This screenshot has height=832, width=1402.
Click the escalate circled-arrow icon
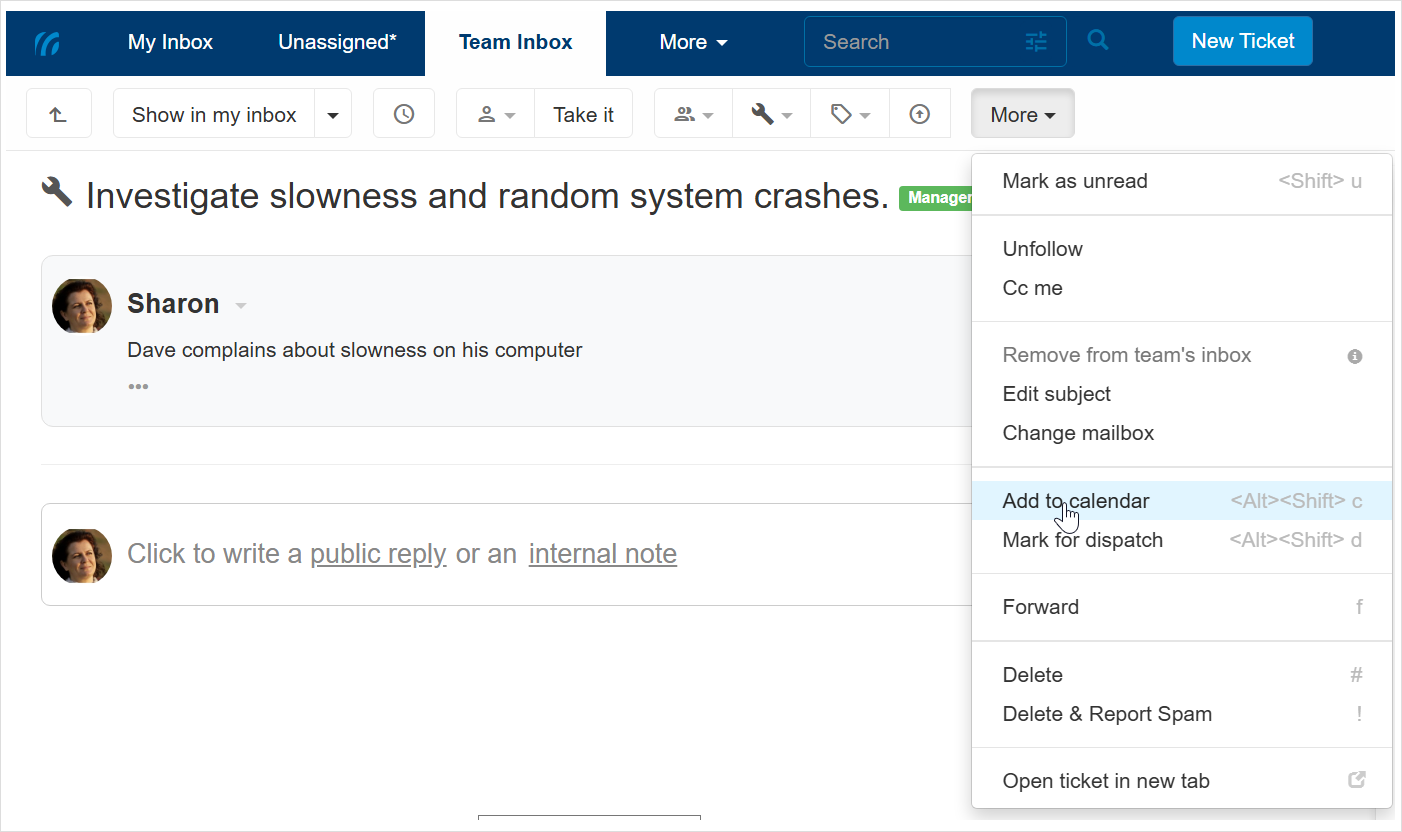click(919, 114)
